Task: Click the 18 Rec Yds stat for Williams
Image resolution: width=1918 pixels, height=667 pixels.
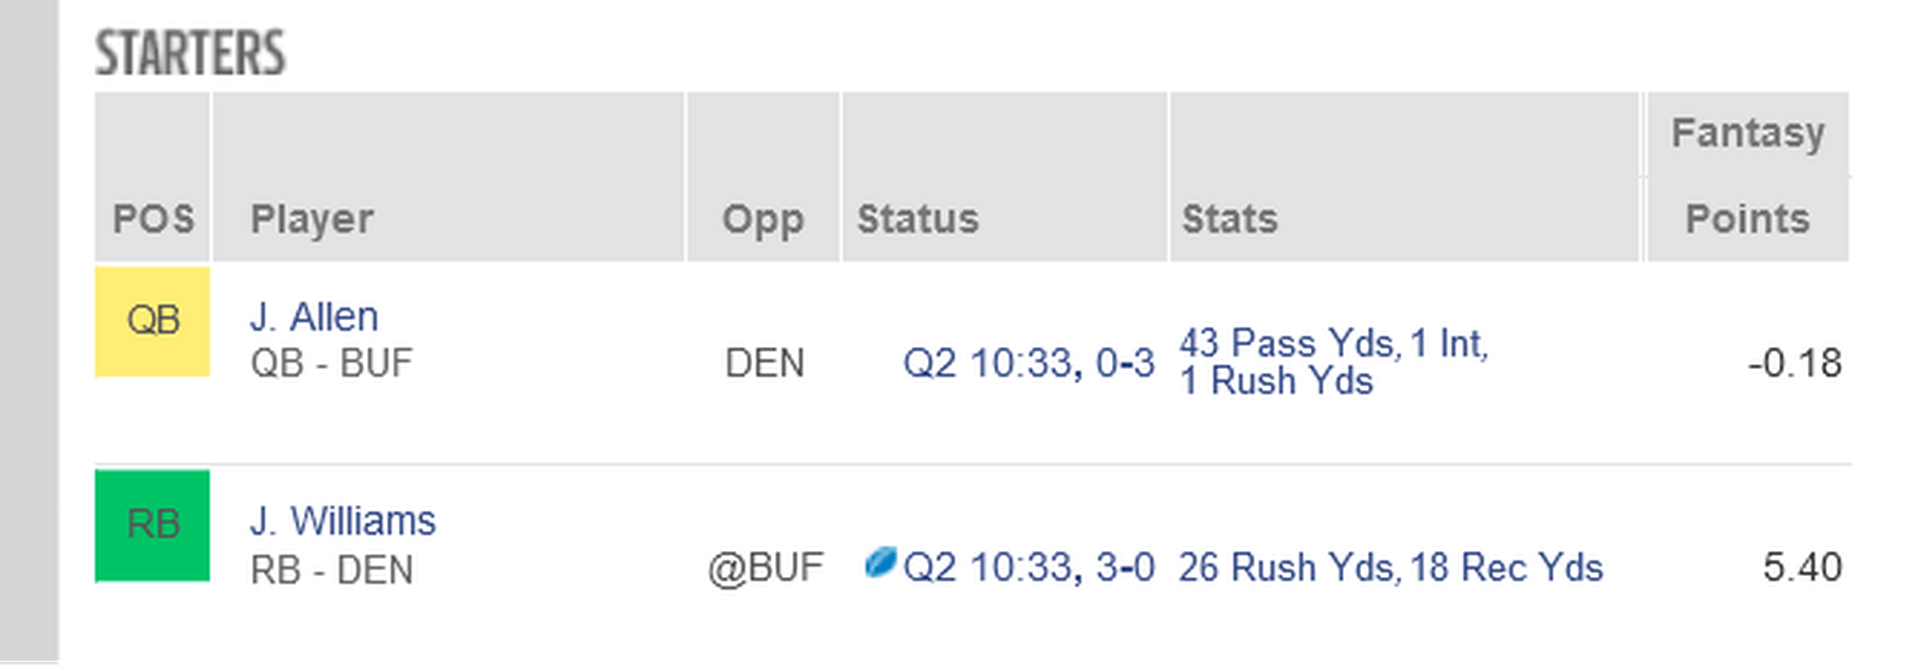Action: (x=1507, y=567)
